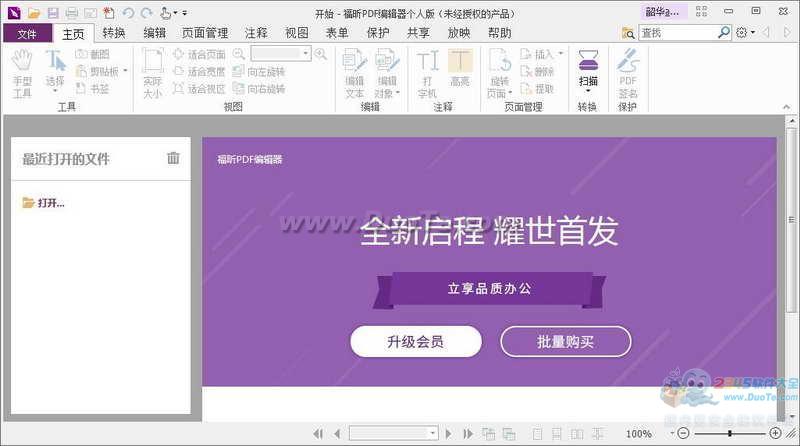Click edit text (编辑文本) tool
Image resolution: width=800 pixels, height=446 pixels.
pos(355,73)
